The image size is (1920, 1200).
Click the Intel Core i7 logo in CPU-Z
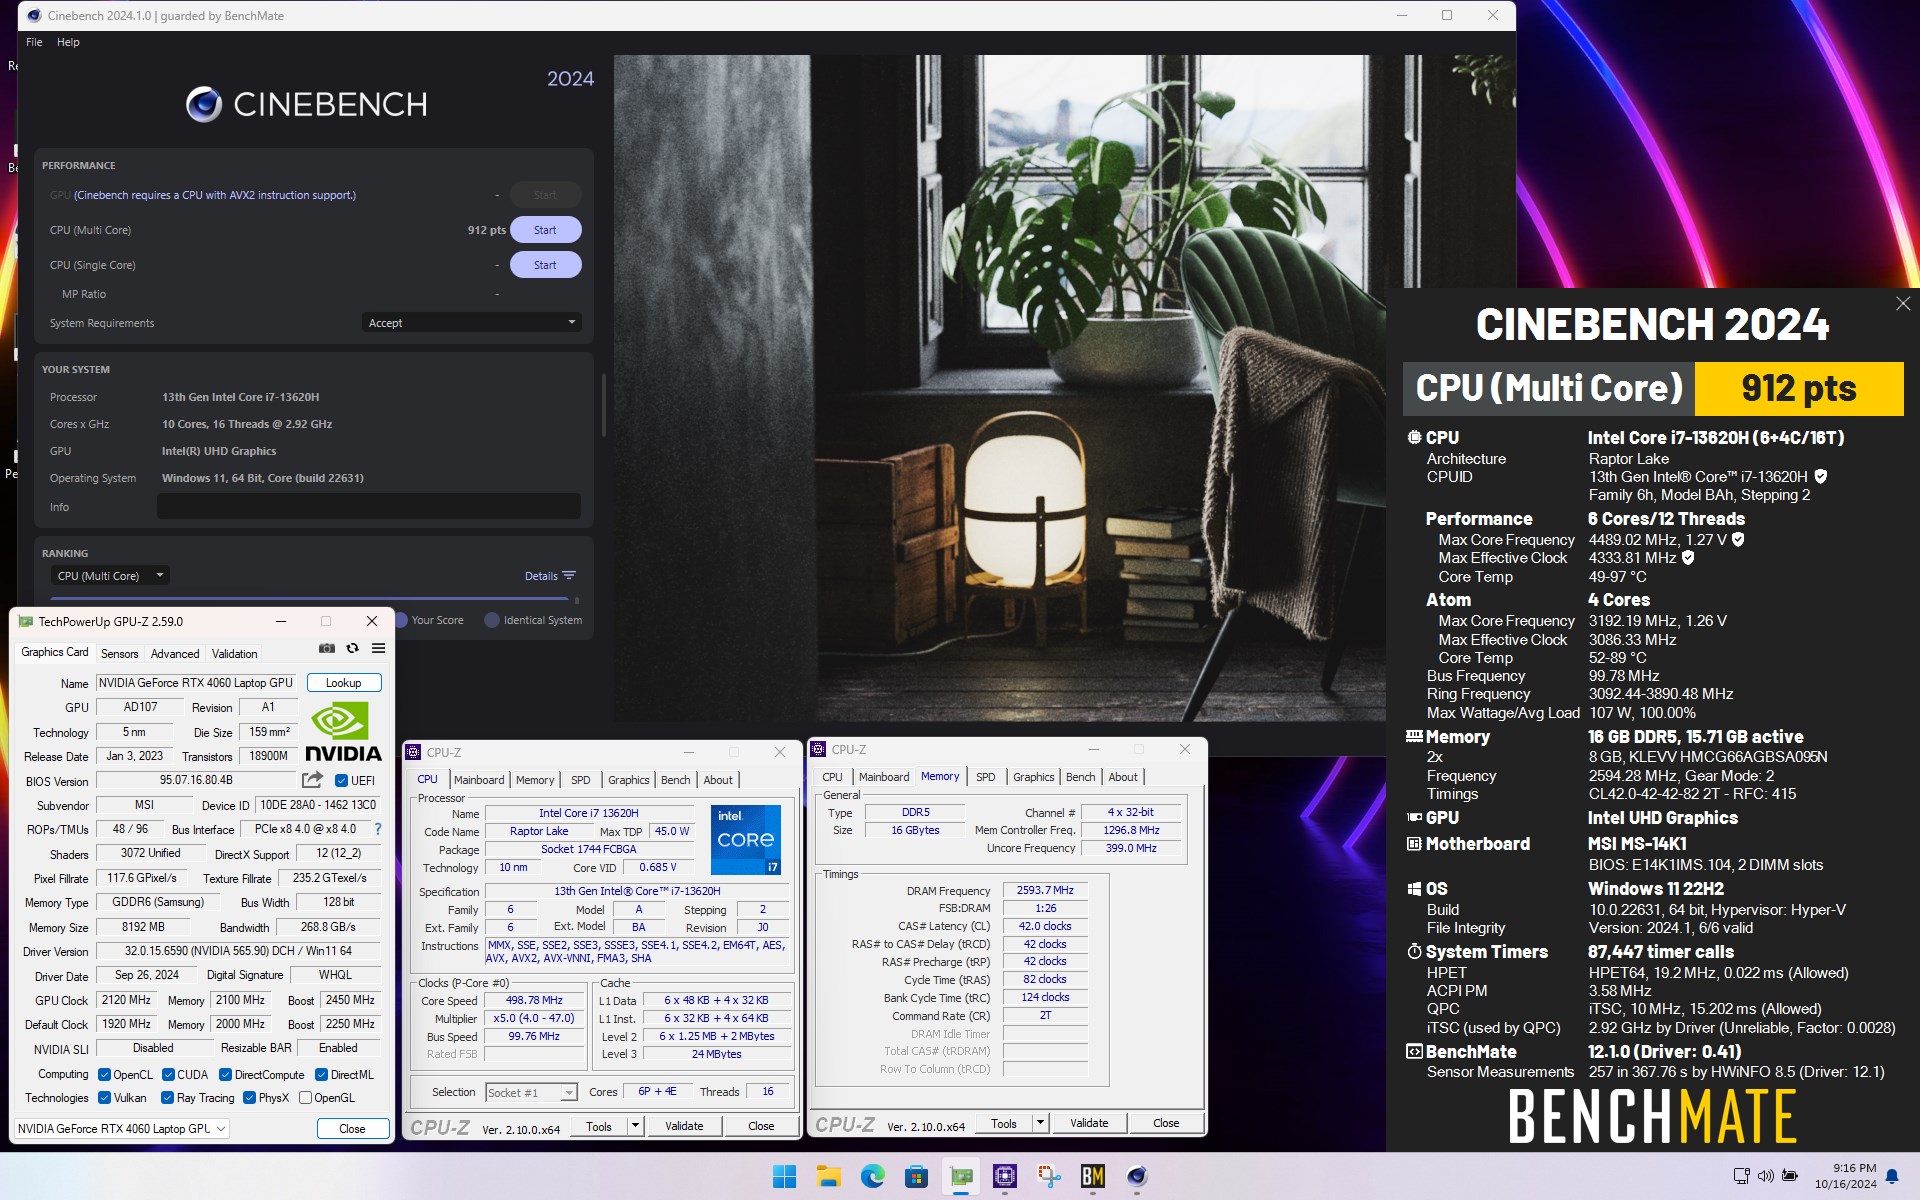pos(745,839)
